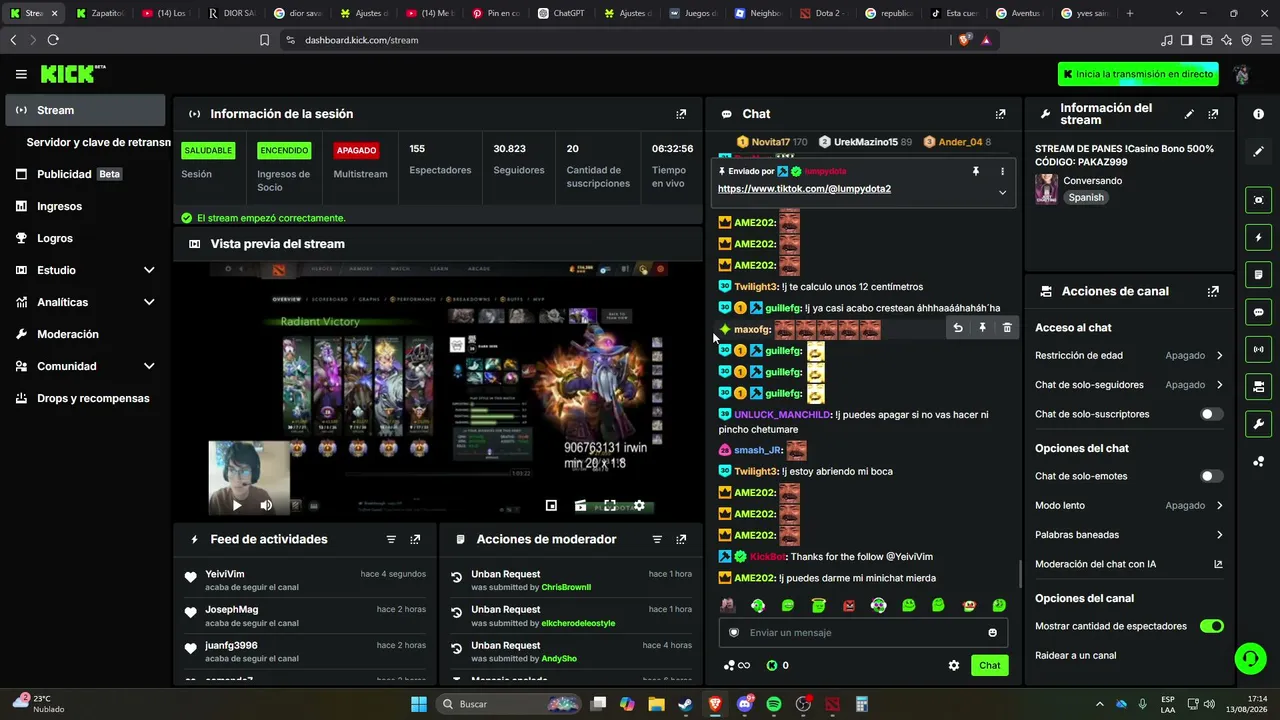The image size is (1280, 720).
Task: Toggle the stream preview widget in the right rail
Action: pos(1258,200)
